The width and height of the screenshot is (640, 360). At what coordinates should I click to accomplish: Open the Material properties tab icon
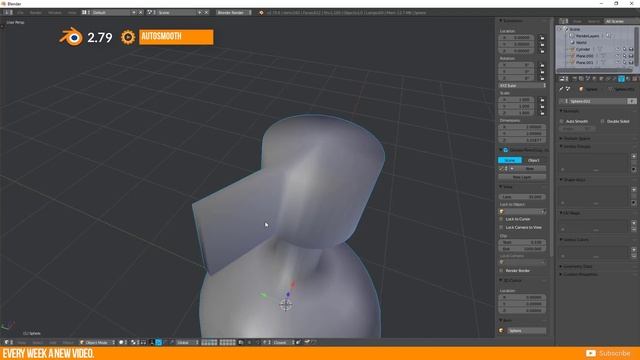628,78
